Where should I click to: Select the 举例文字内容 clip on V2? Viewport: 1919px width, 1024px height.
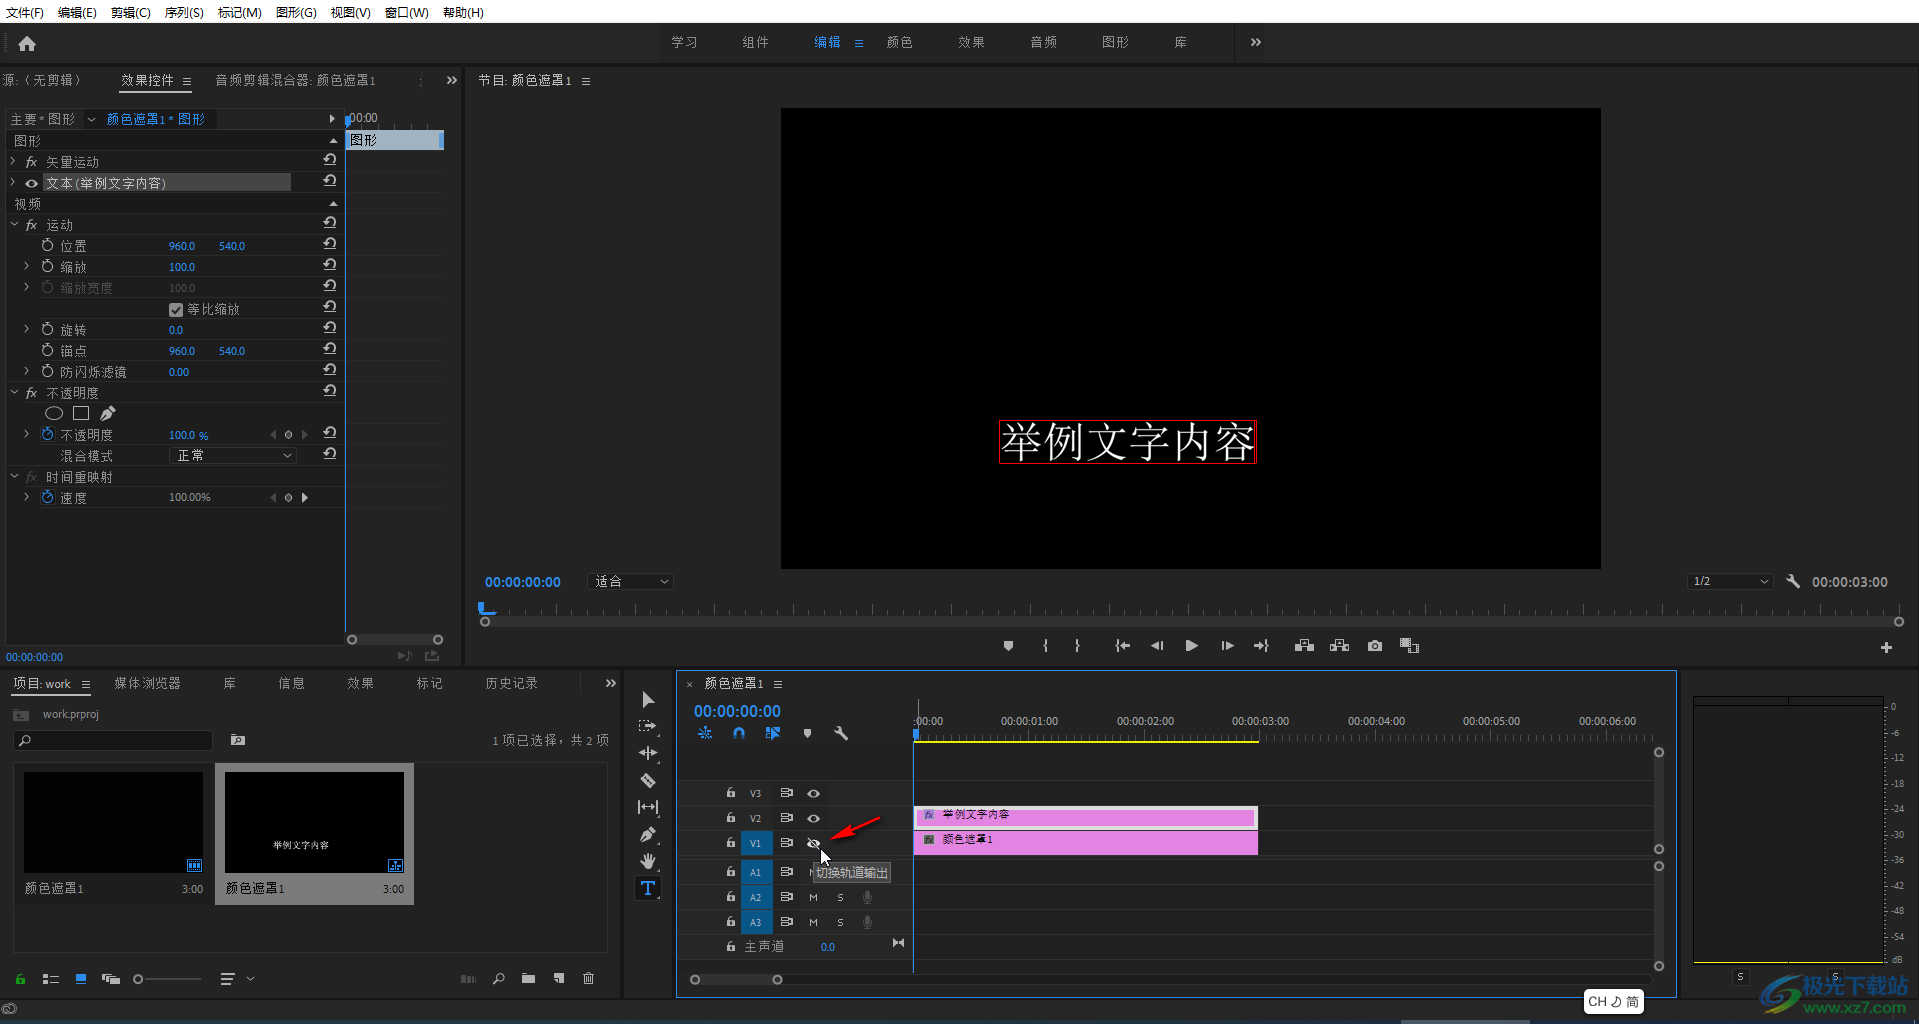coord(1086,816)
